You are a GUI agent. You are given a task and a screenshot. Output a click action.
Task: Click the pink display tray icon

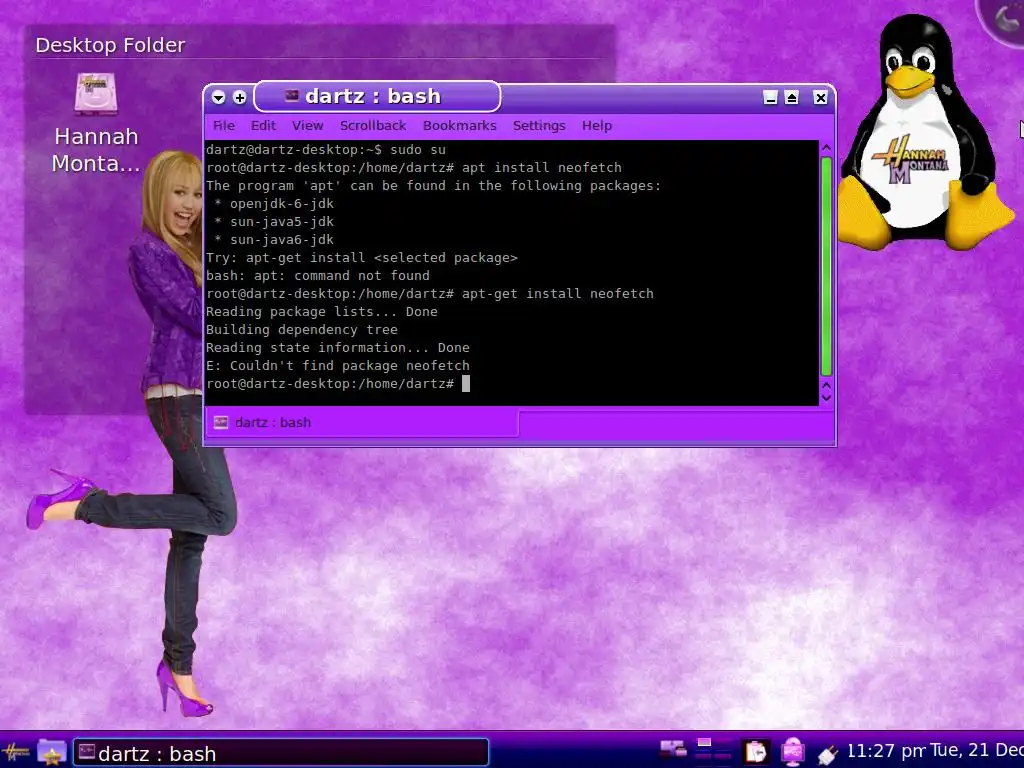(x=792, y=752)
